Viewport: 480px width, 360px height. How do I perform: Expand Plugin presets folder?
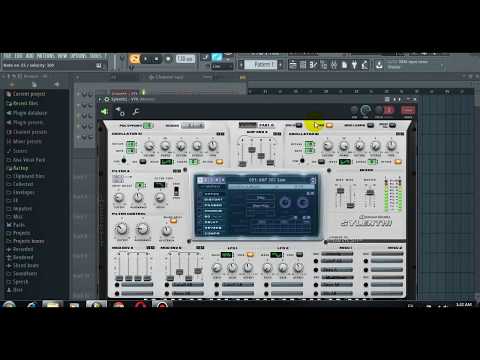point(25,122)
